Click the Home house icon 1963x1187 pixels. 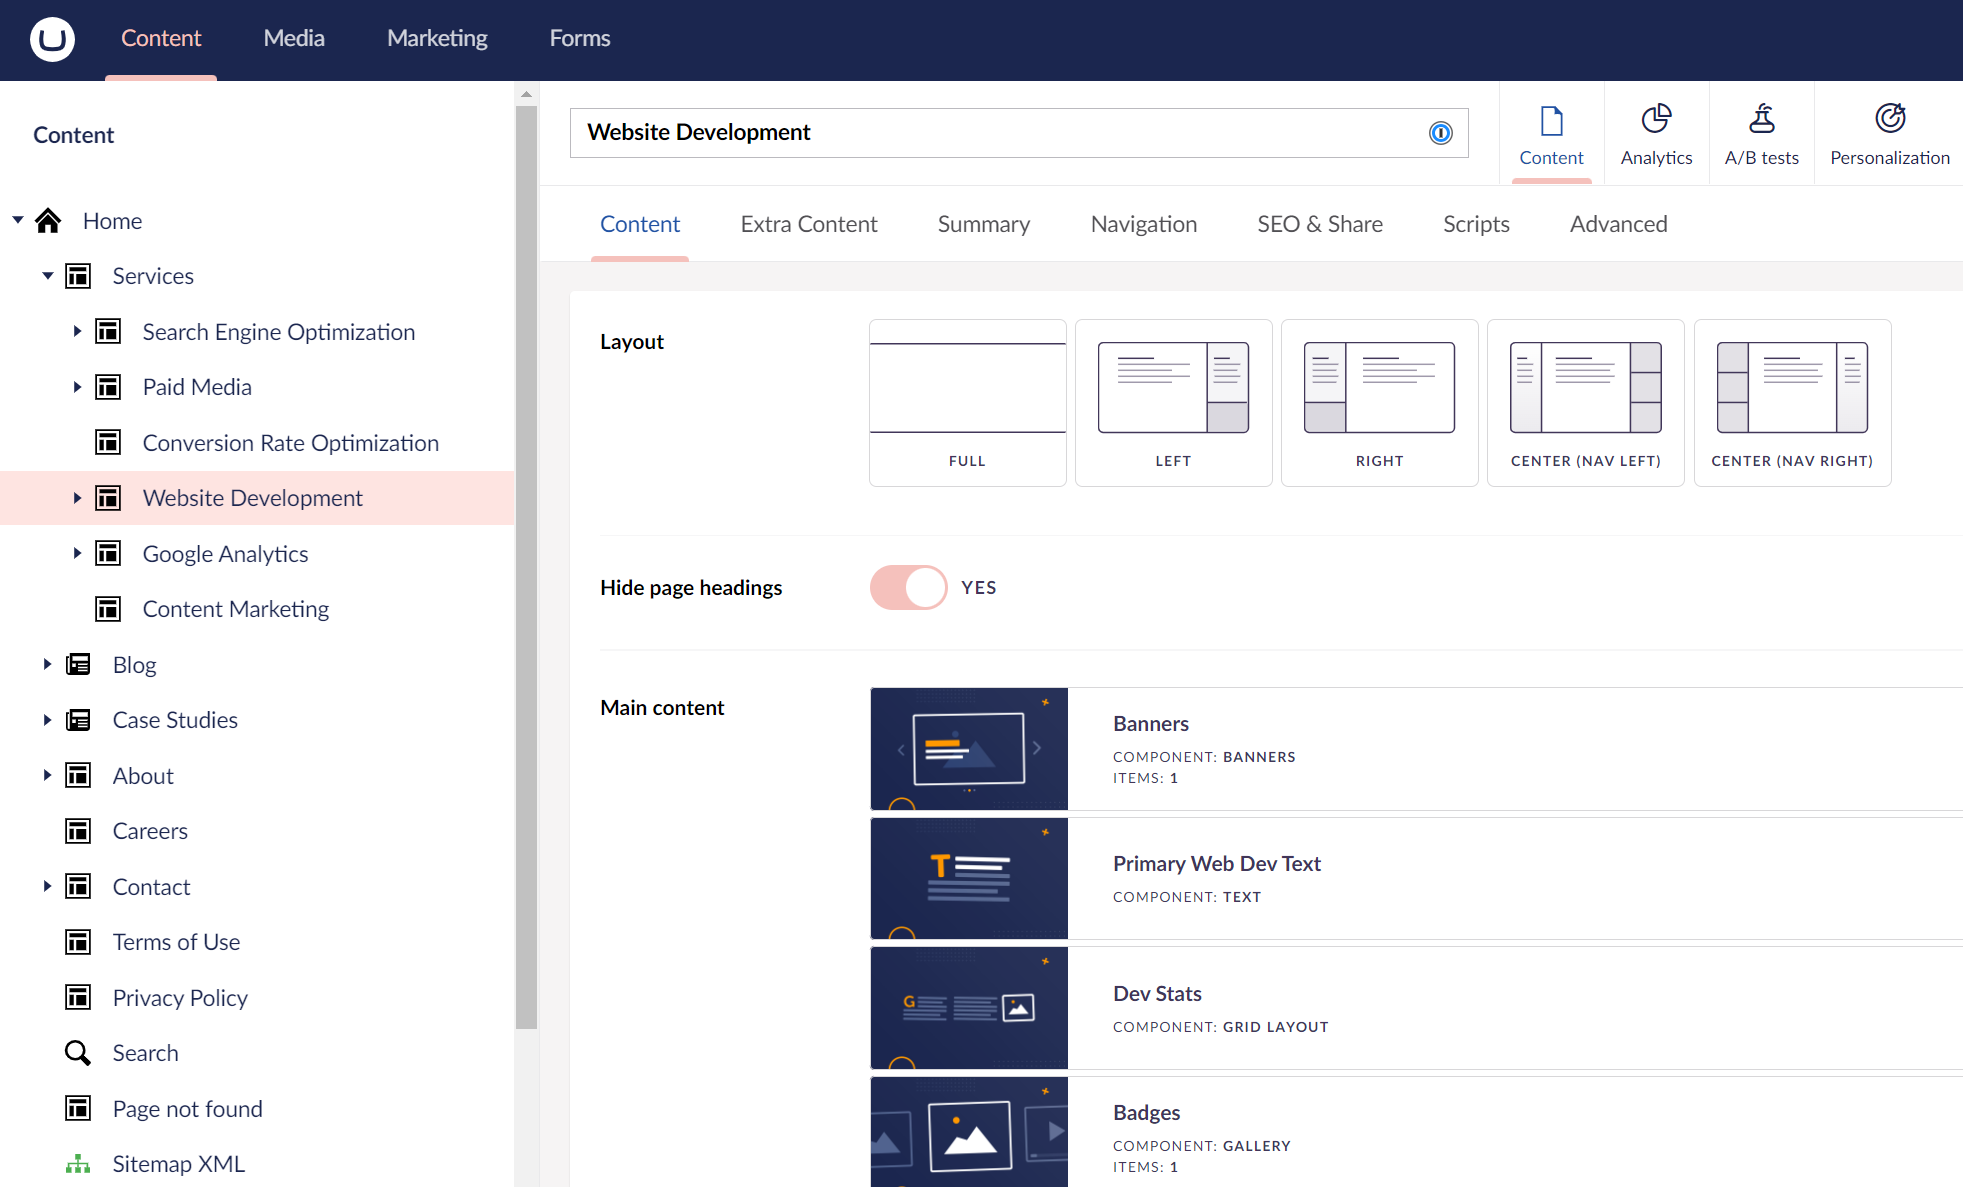(48, 221)
